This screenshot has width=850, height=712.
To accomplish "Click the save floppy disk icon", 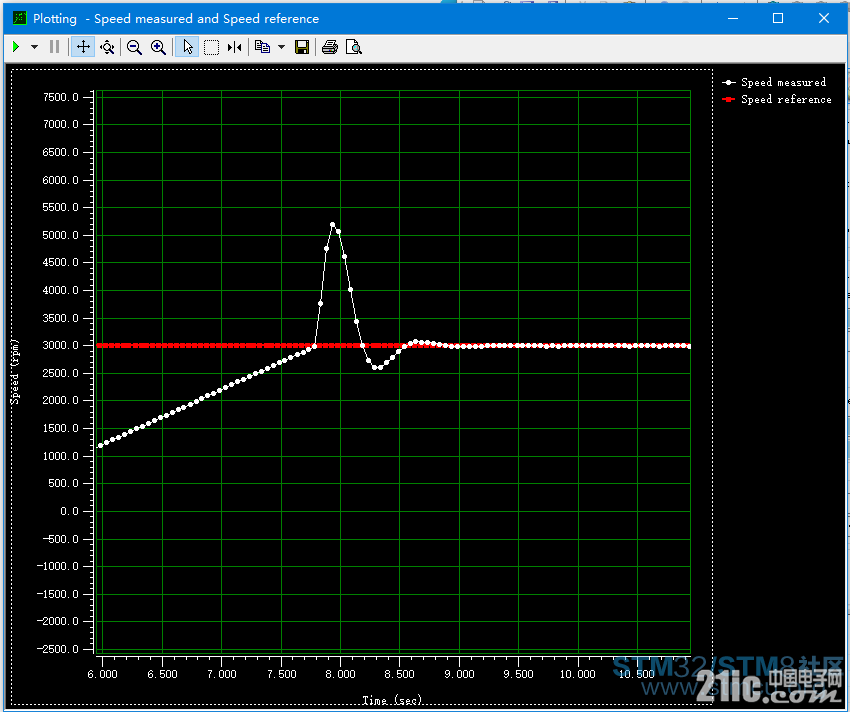I will [301, 47].
